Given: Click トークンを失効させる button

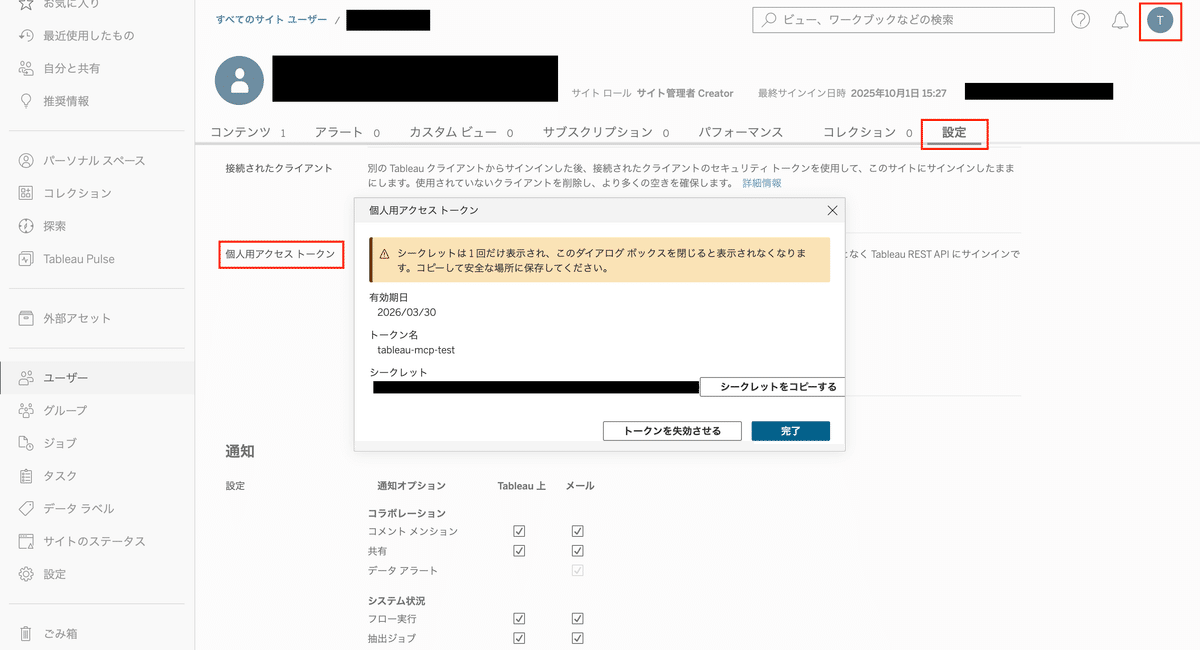Looking at the screenshot, I should (x=671, y=431).
